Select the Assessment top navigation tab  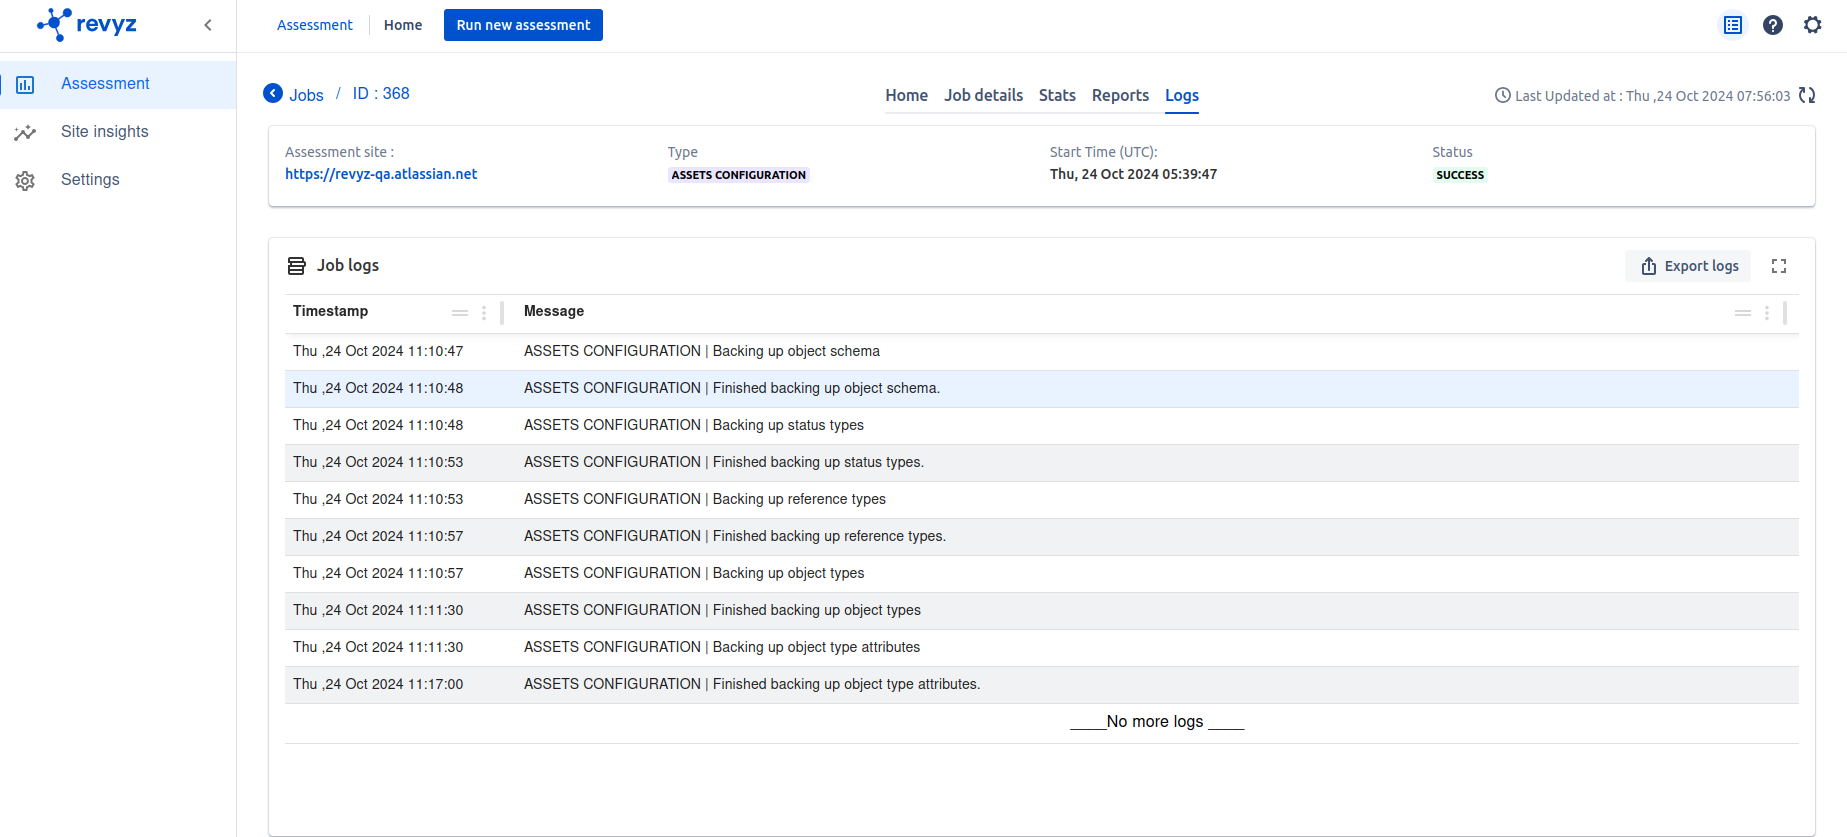click(x=315, y=25)
